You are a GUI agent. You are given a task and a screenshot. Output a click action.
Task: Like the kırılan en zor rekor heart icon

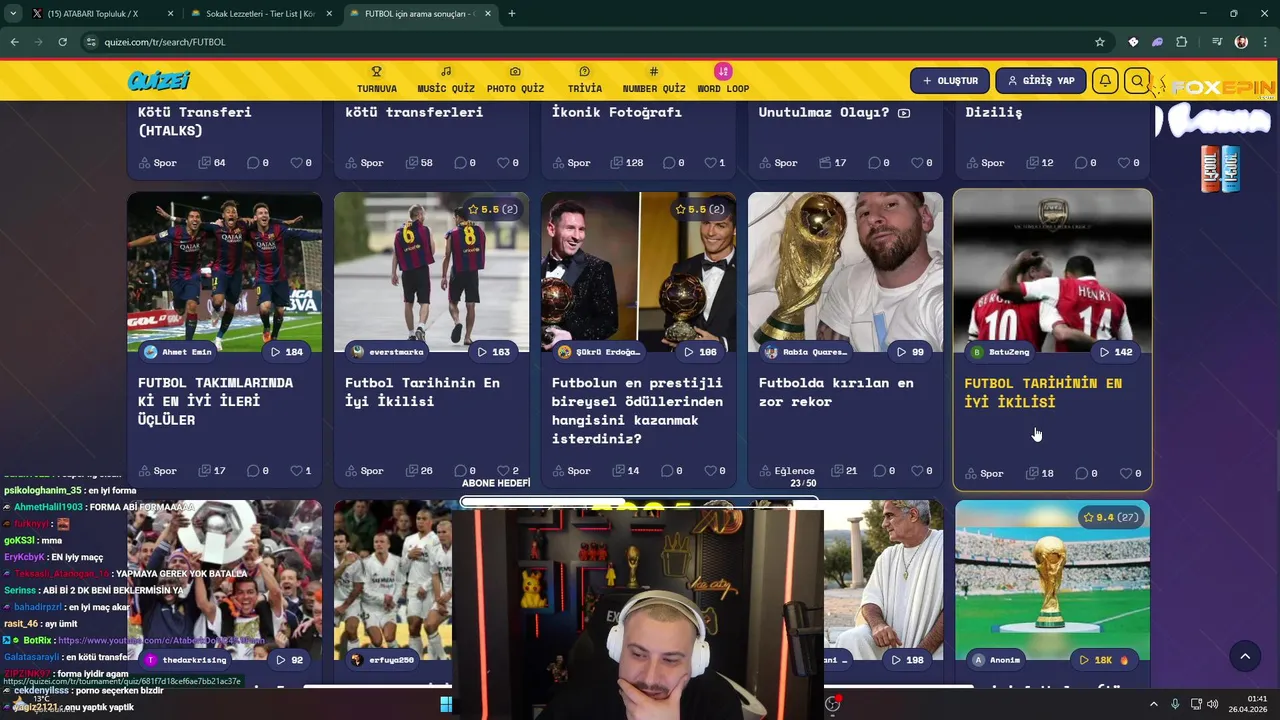click(917, 471)
